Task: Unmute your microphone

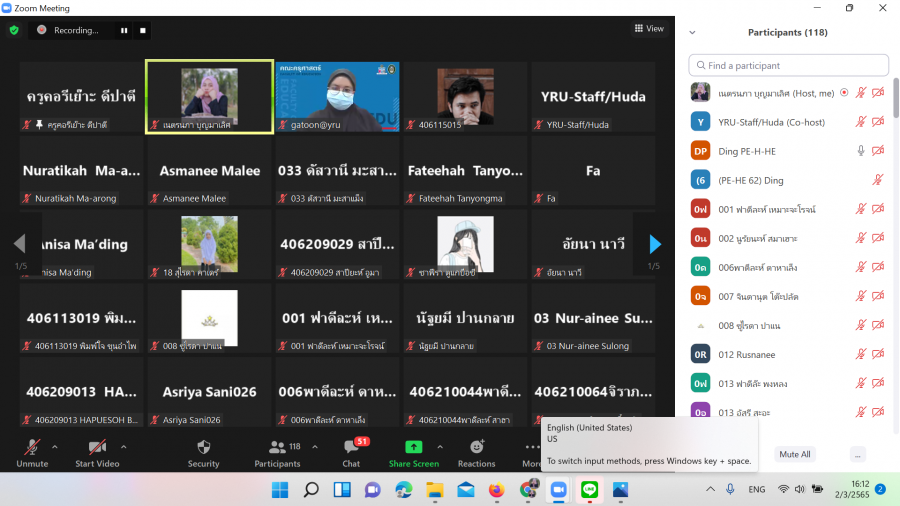Action: click(32, 452)
